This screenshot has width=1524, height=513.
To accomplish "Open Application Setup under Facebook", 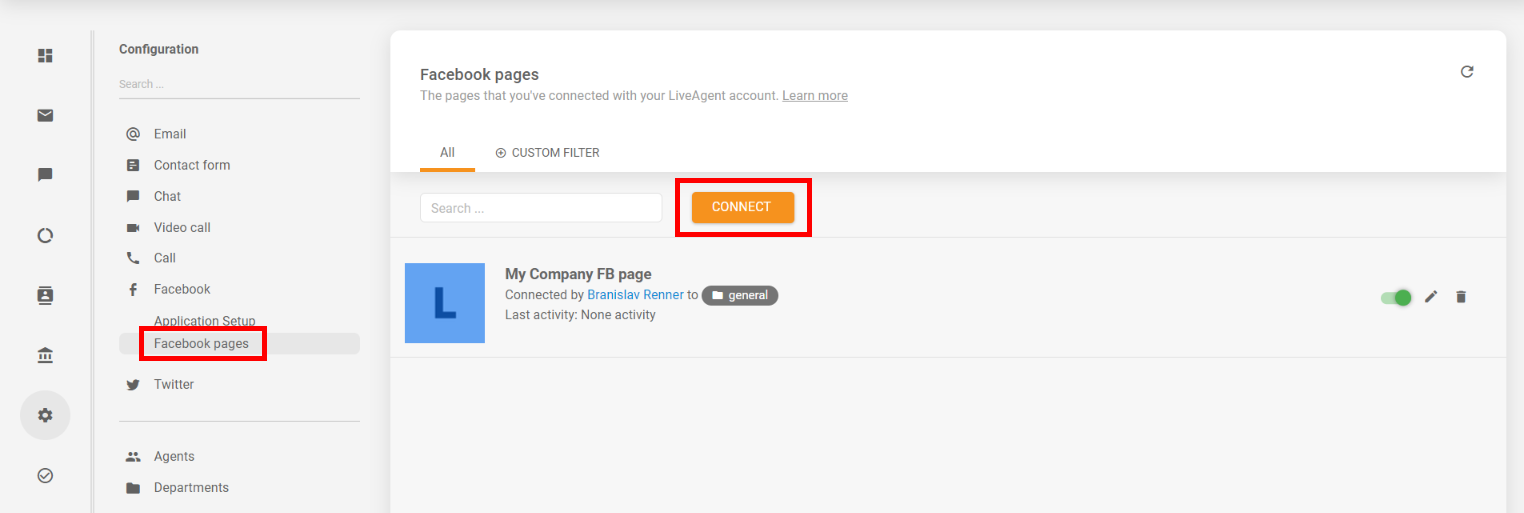I will [205, 321].
